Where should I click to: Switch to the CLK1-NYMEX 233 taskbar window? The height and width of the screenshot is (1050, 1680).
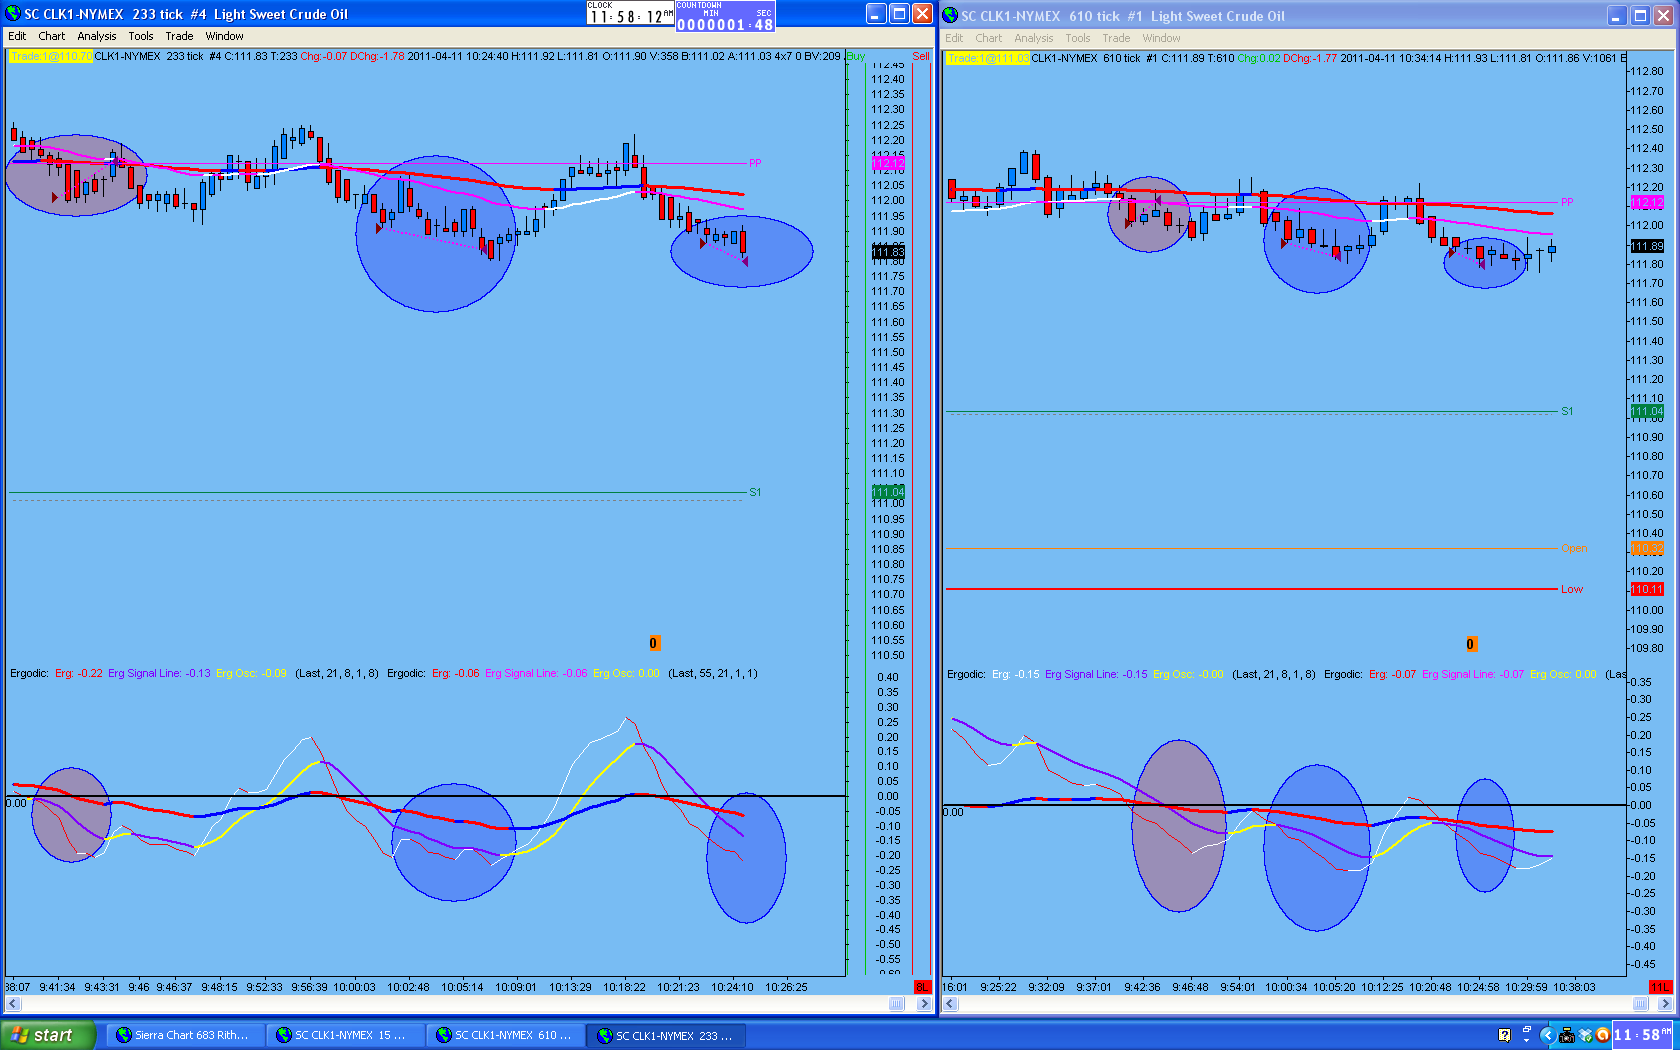tap(668, 1035)
